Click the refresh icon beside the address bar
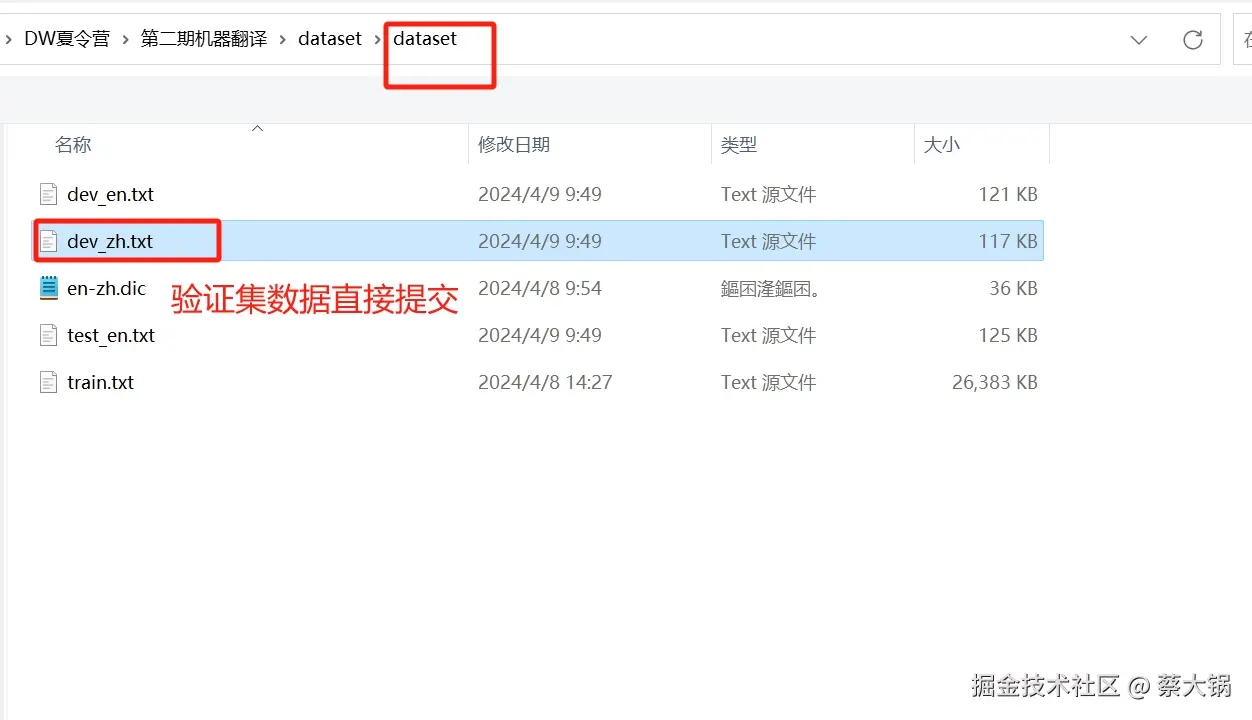 coord(1192,39)
